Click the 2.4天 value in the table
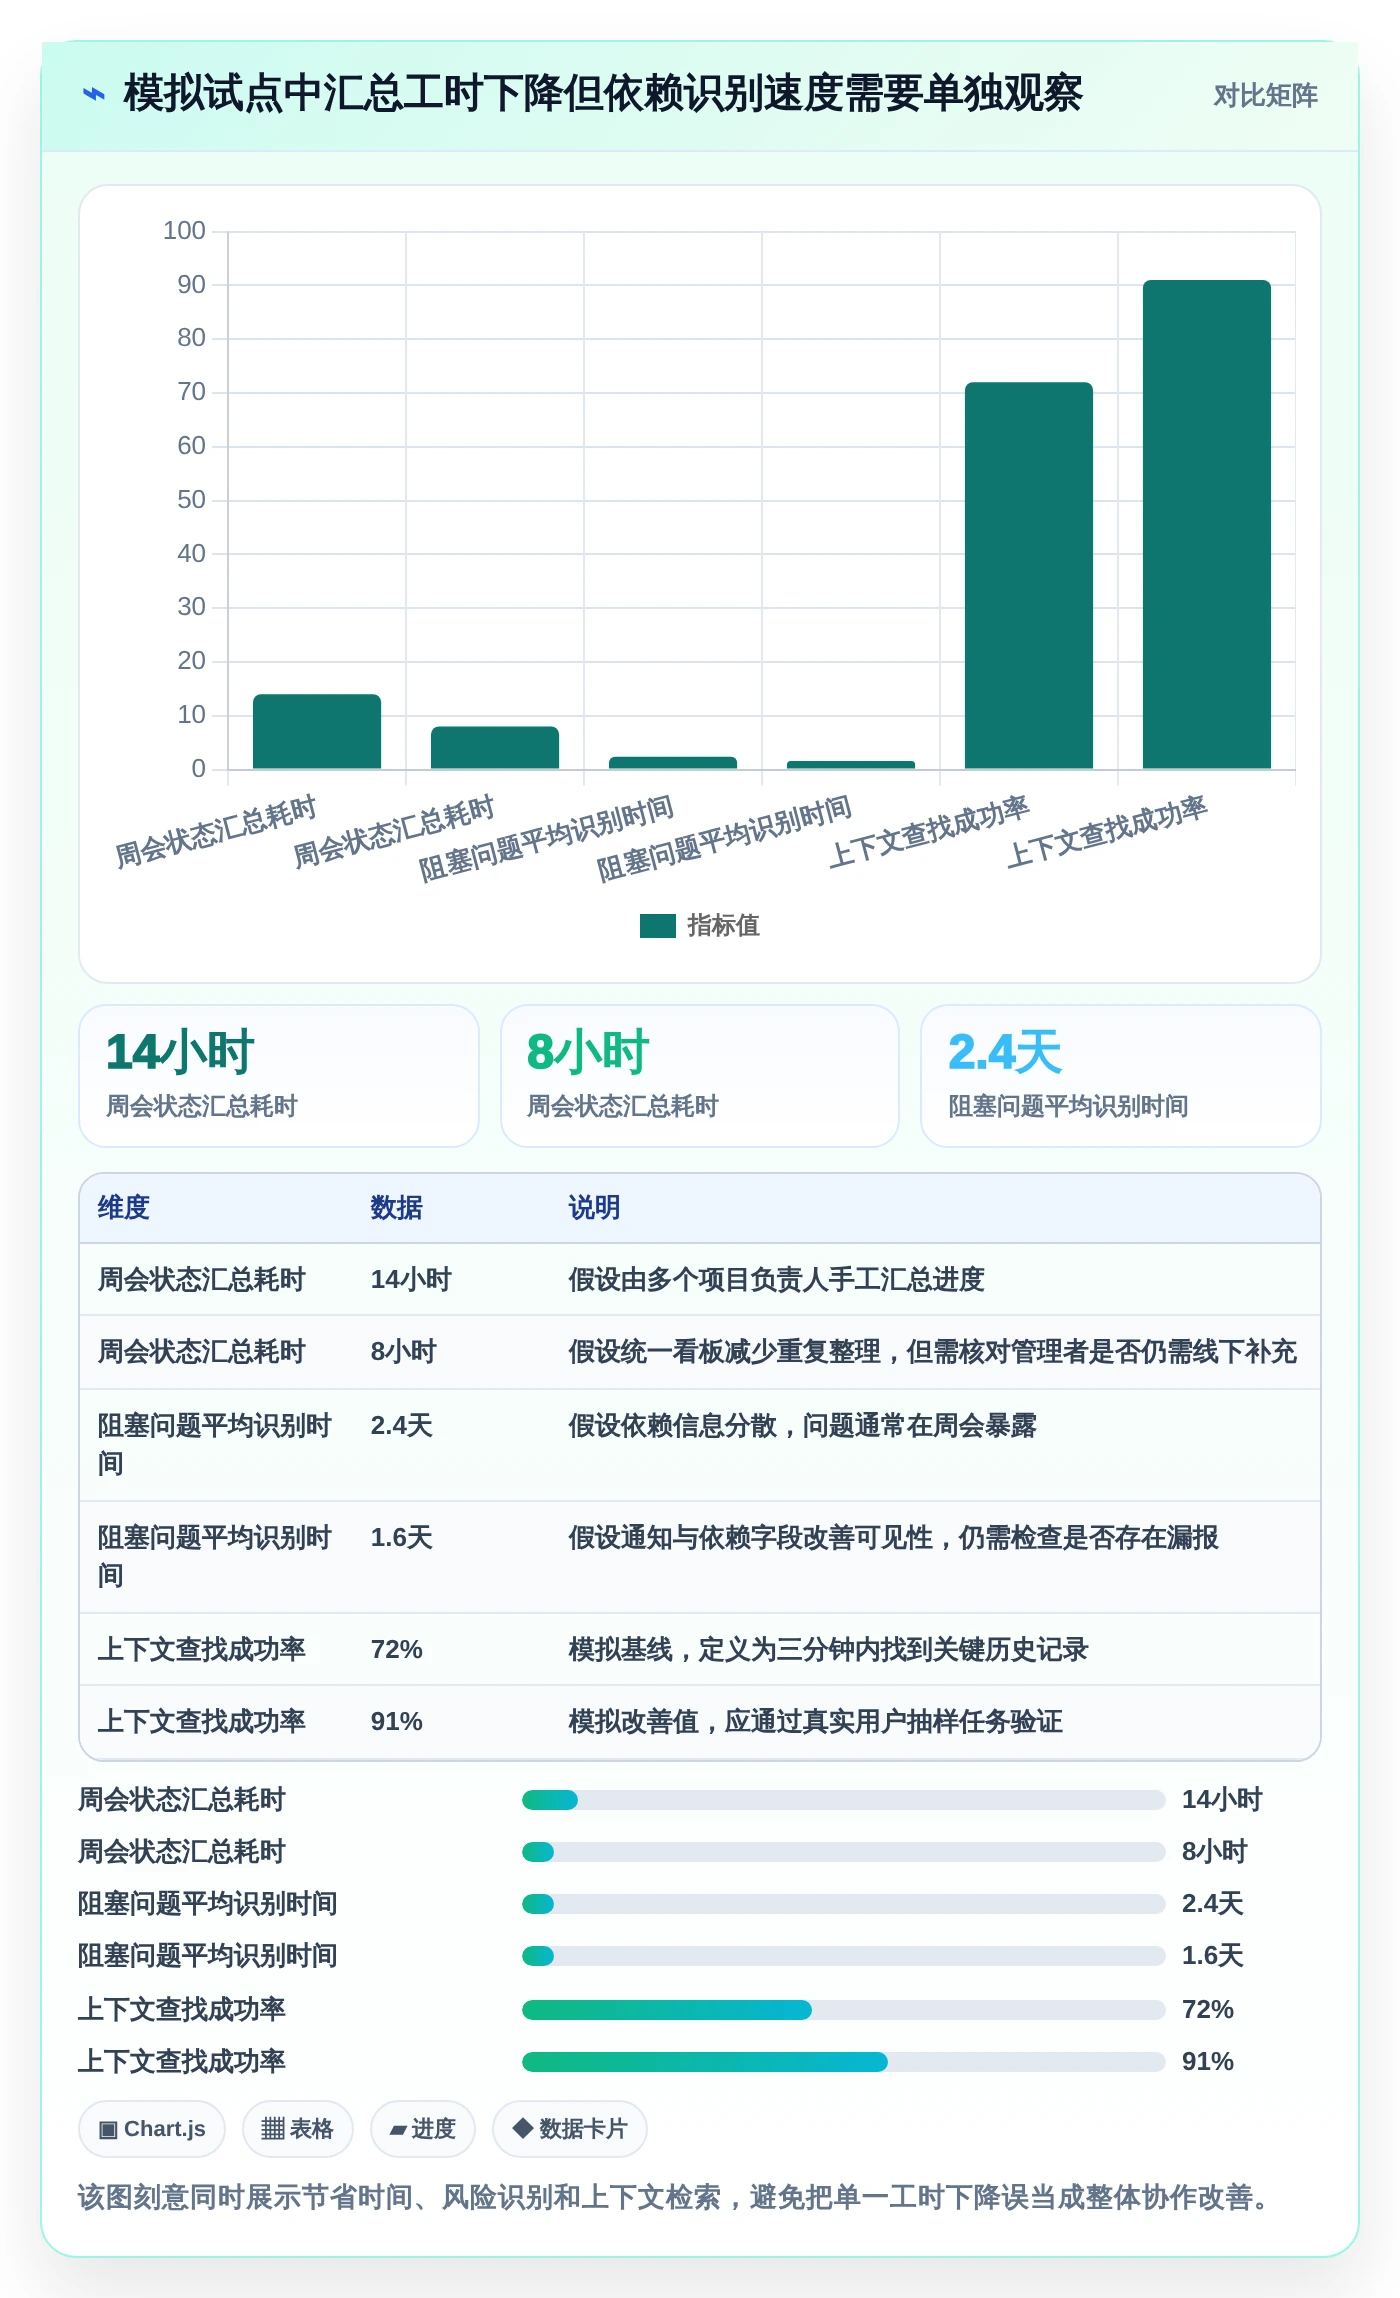Screen dimensions: 1400x2298 402,1426
